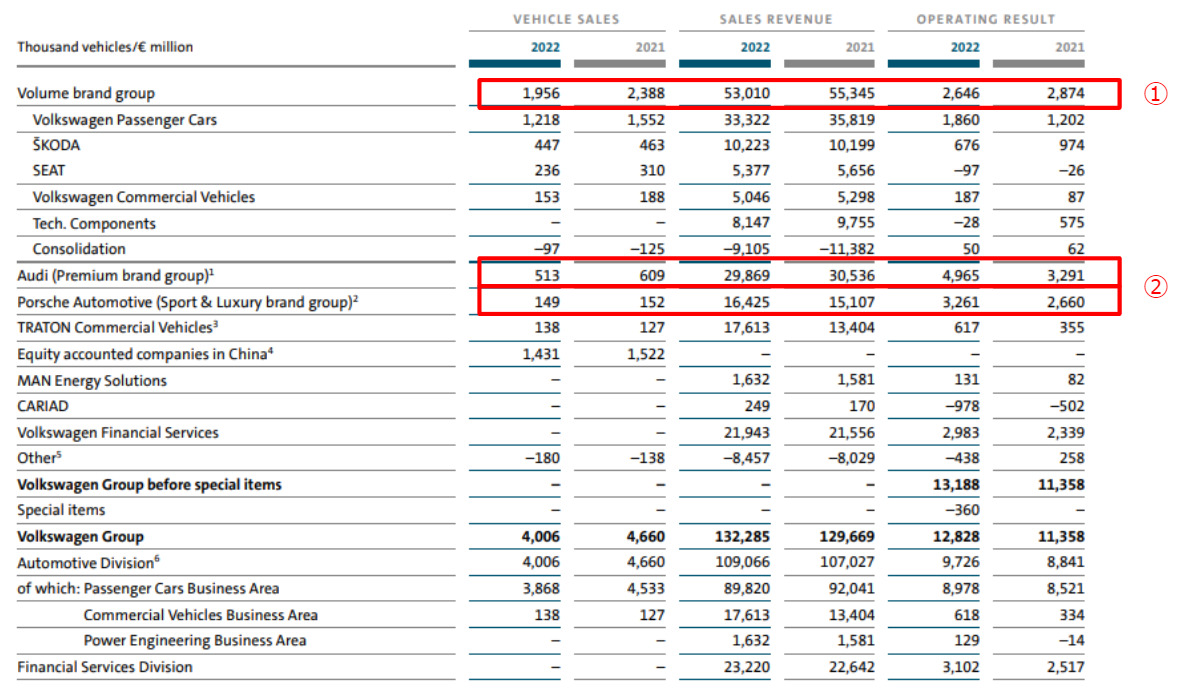Click SEAT 2022 operating result value −97
The image size is (1204, 698).
[x=965, y=172]
